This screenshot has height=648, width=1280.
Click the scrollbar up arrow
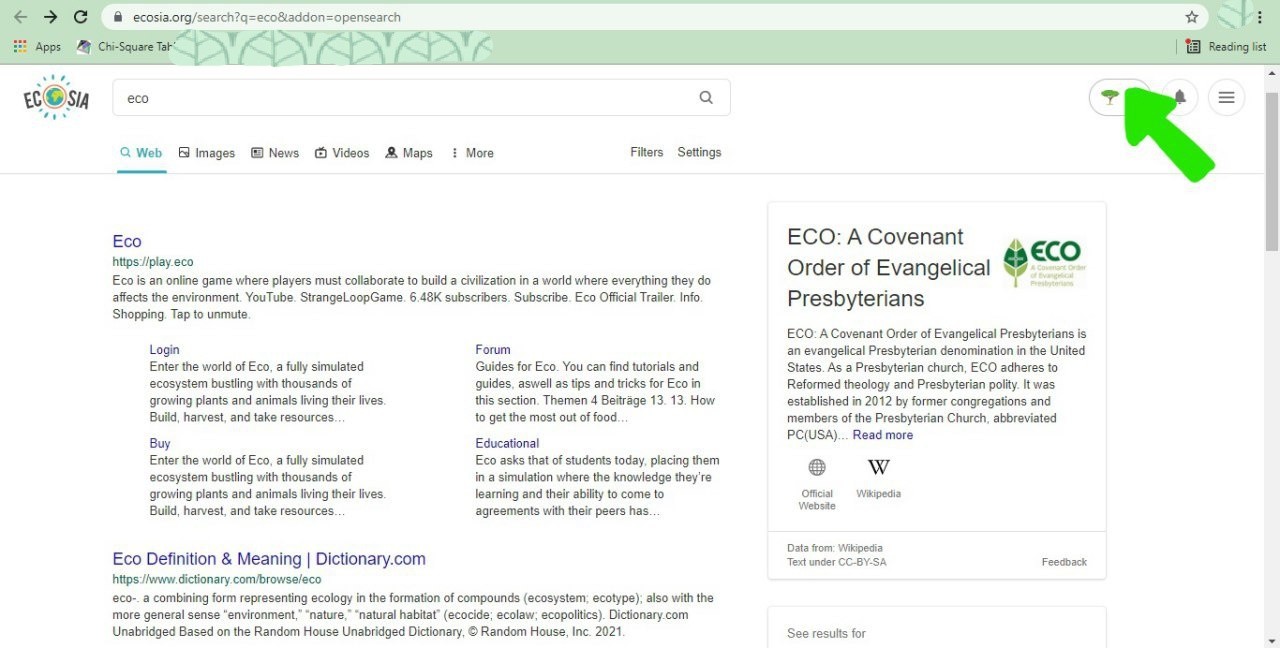[x=1272, y=74]
